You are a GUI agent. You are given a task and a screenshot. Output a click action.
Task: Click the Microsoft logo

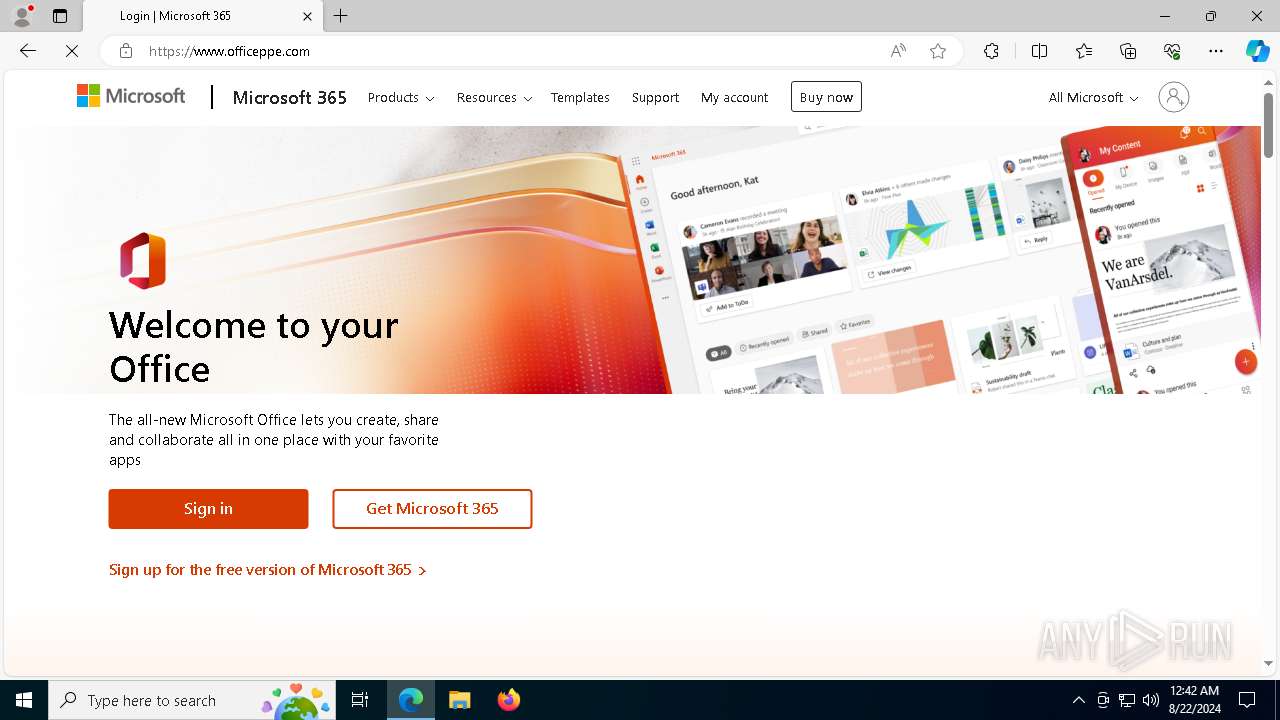pyautogui.click(x=131, y=96)
